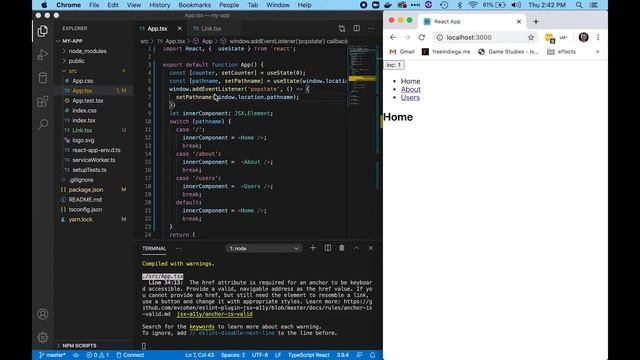Open App.css in the explorer

tap(82, 81)
